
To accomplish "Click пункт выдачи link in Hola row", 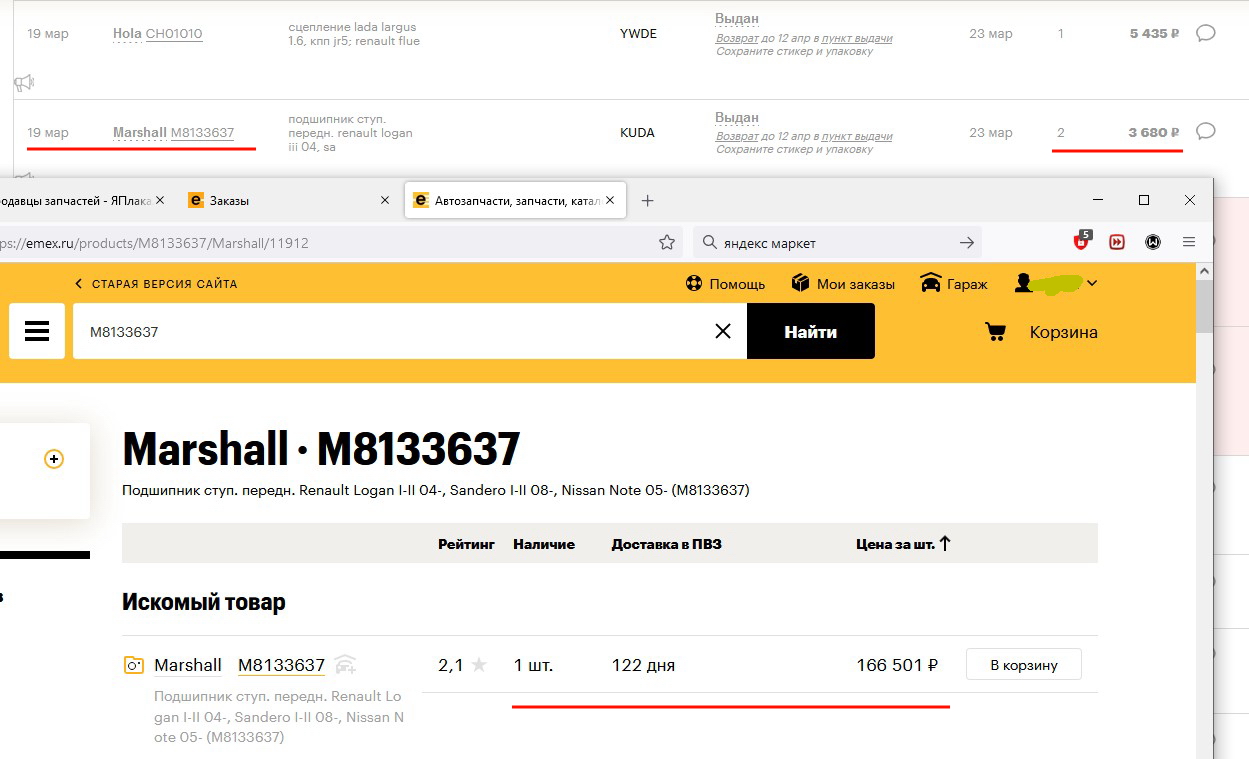I will tap(857, 38).
